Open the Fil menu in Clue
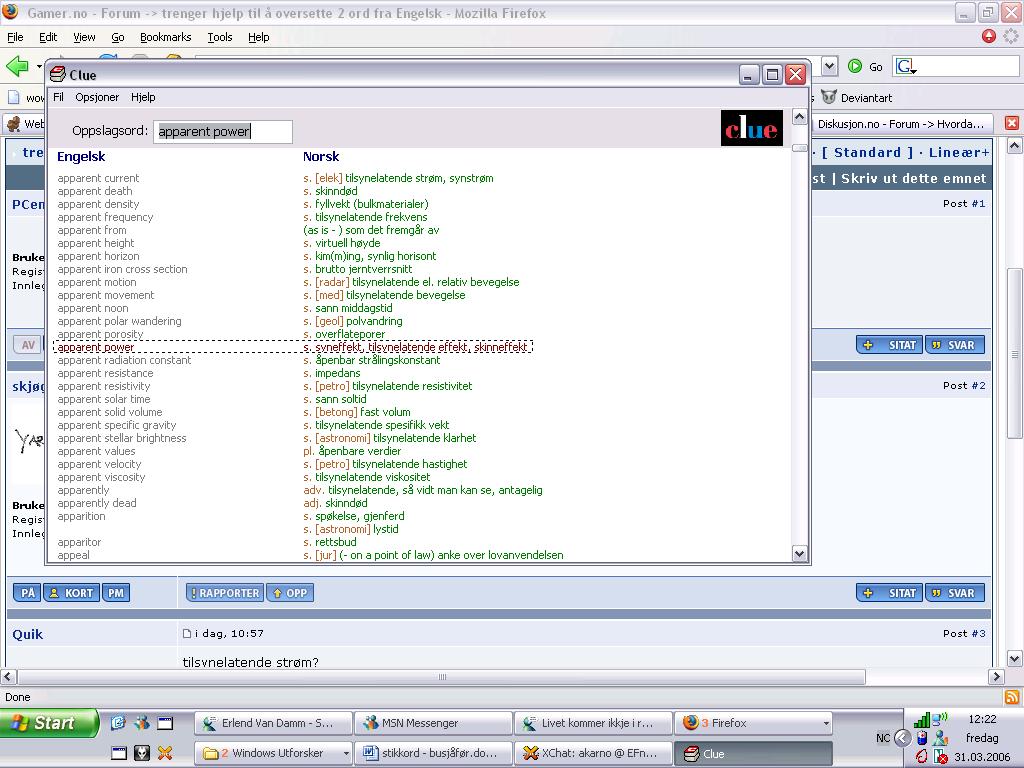Screen dimensions: 1024x768 click(58, 97)
